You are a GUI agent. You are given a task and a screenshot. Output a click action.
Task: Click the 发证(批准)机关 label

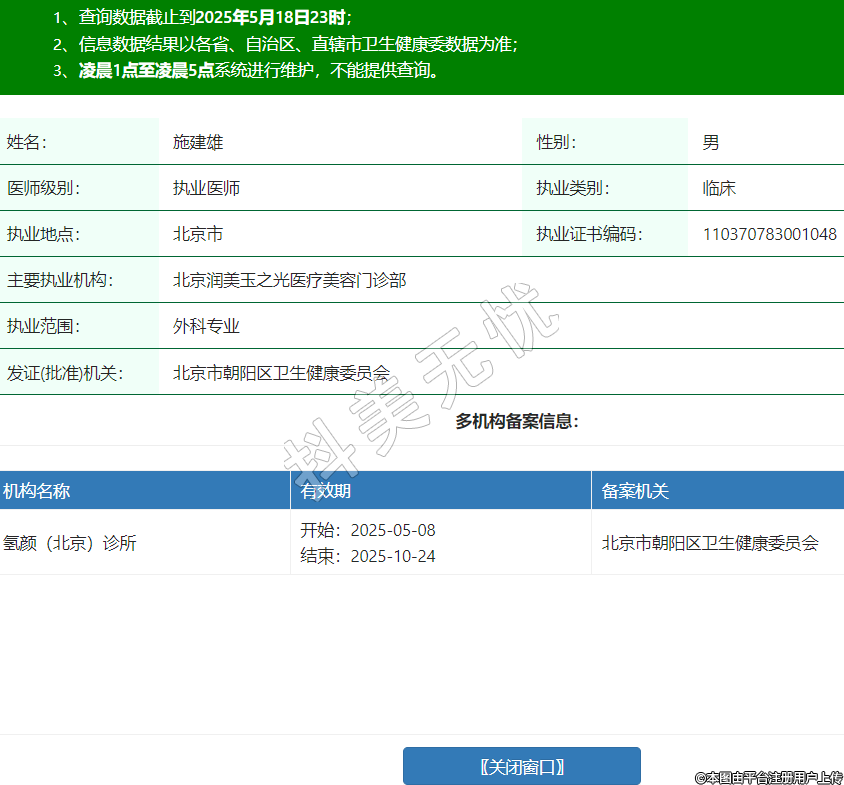(x=64, y=373)
